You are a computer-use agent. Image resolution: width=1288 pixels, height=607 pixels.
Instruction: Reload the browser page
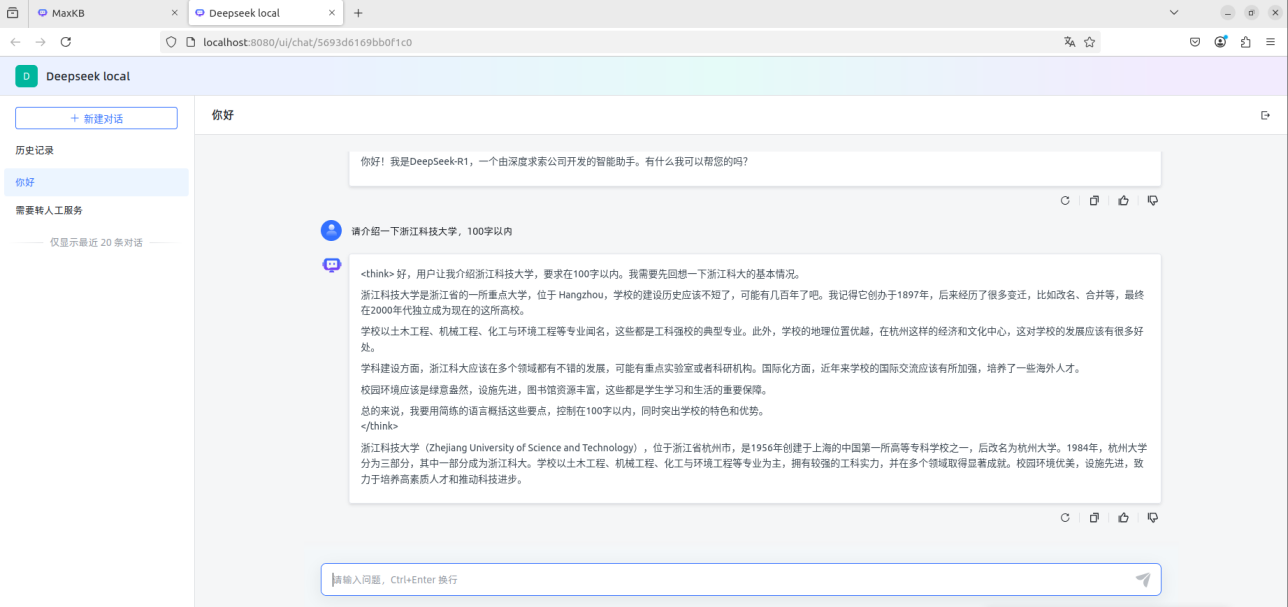click(66, 42)
